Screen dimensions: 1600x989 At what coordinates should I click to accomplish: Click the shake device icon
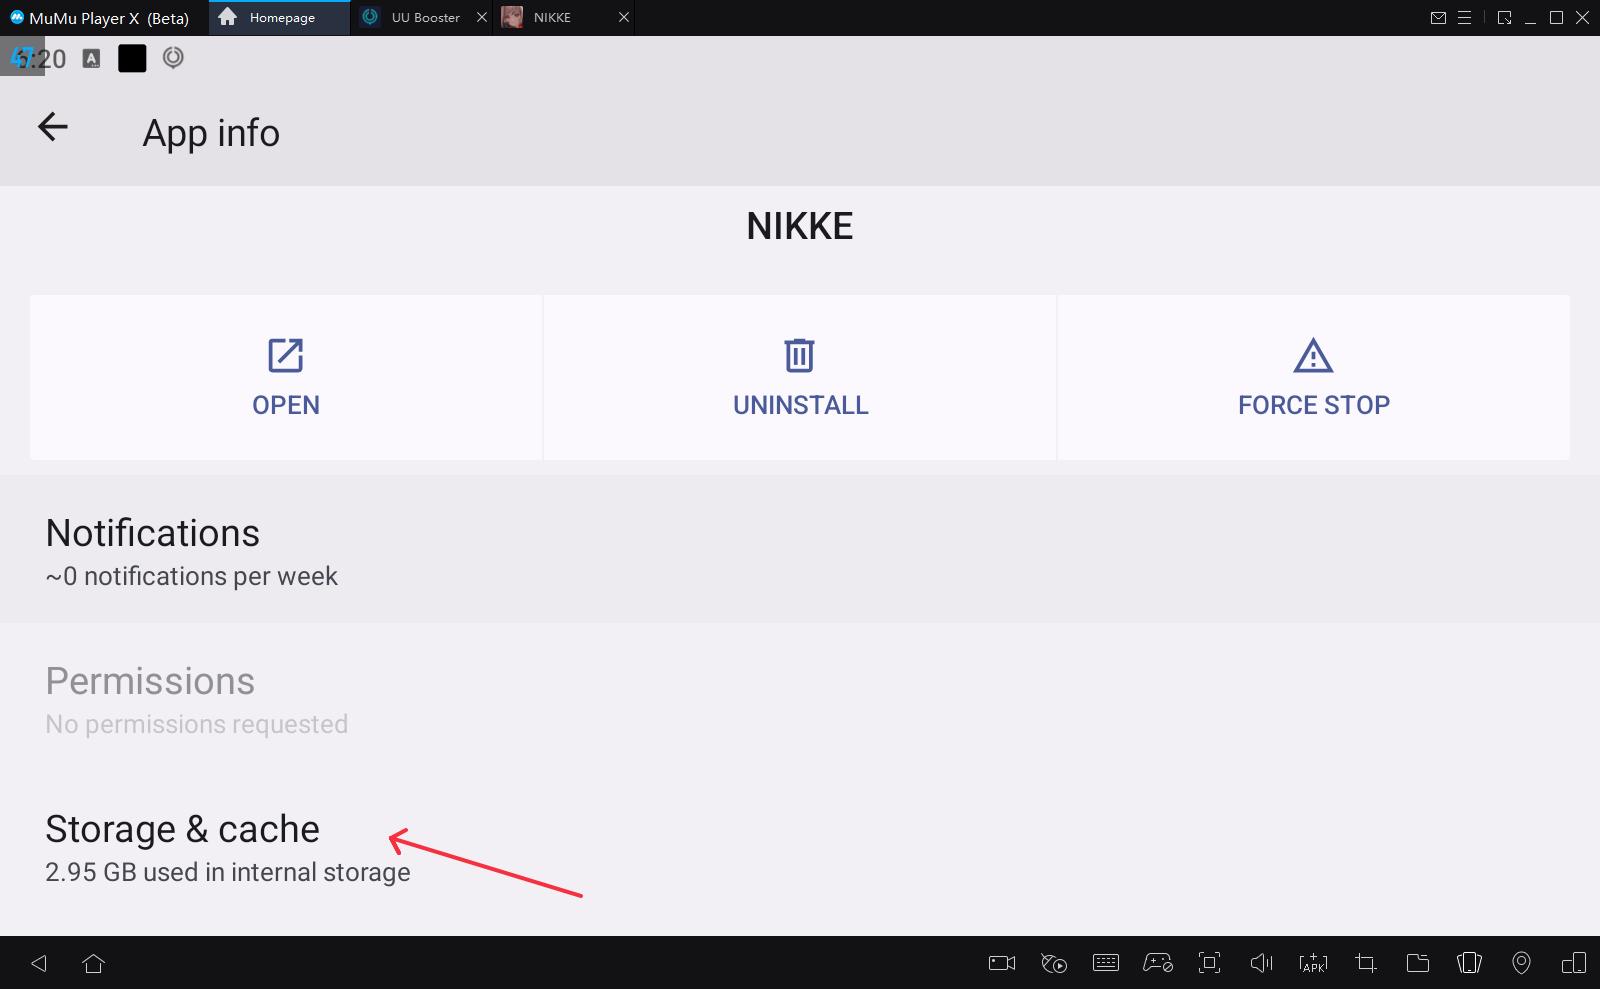(1469, 963)
